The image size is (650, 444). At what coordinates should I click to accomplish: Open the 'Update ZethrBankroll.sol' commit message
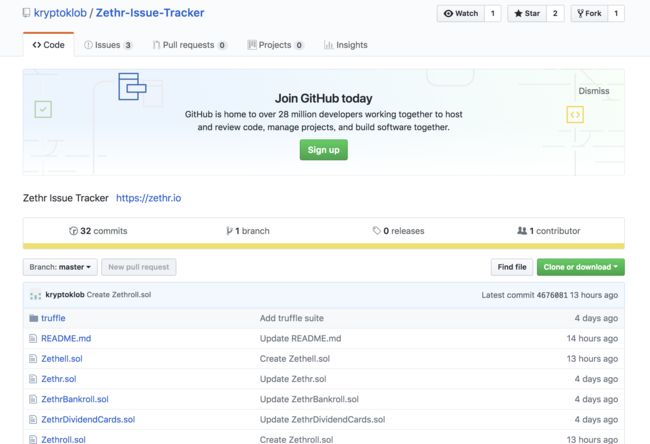pyautogui.click(x=309, y=399)
